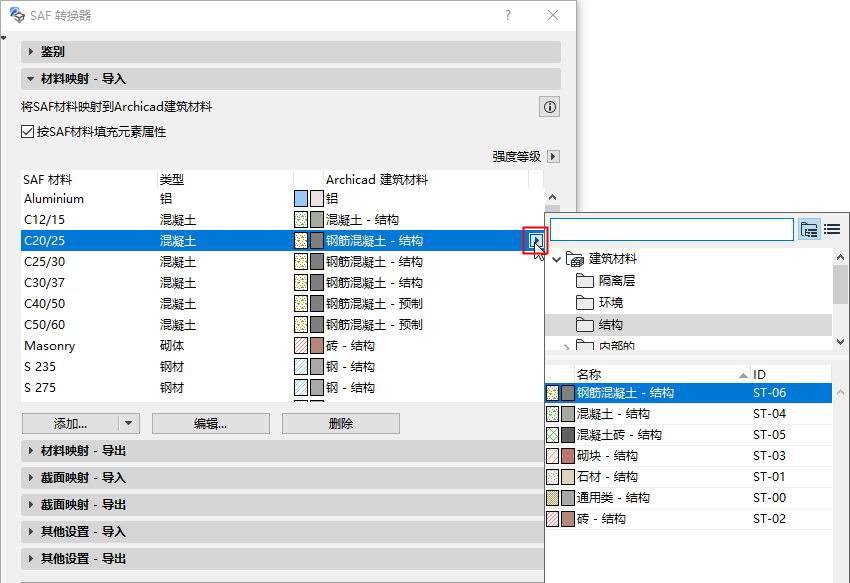
Task: Click the 强度等级 arrow button
Action: pyautogui.click(x=553, y=157)
